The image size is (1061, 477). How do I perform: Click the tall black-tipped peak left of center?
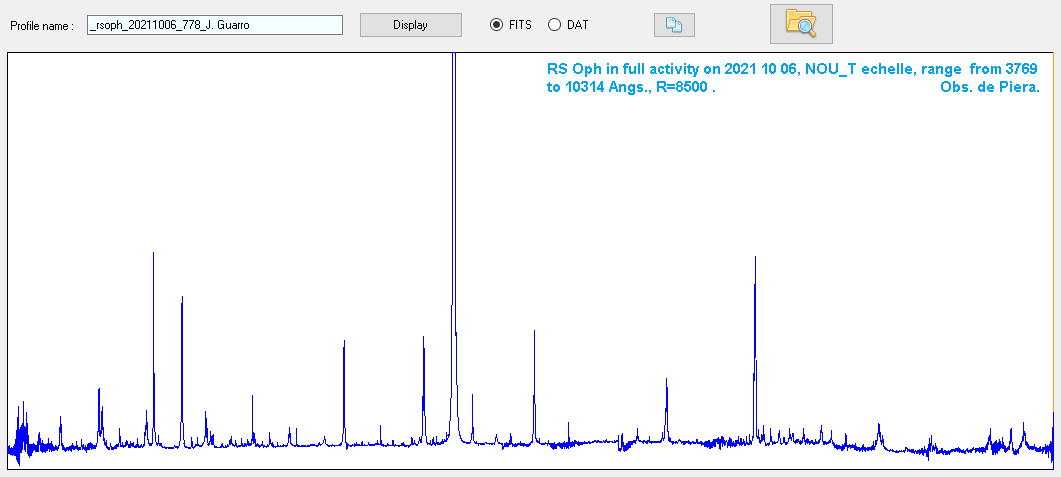pos(153,300)
